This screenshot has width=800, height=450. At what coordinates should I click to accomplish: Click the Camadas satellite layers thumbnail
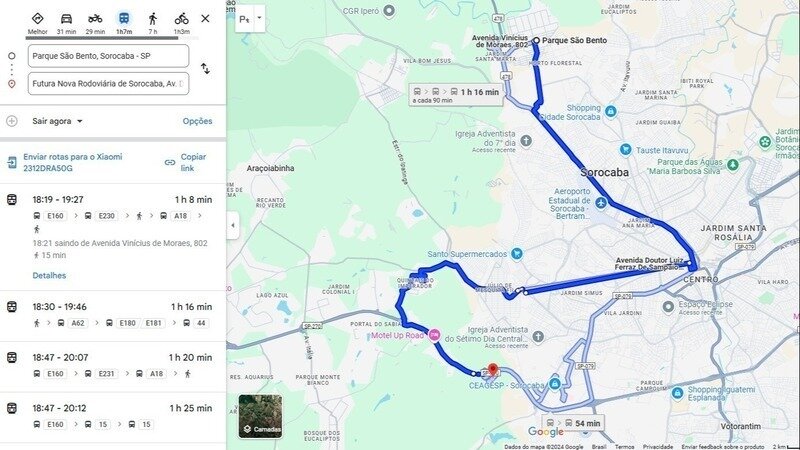point(260,416)
